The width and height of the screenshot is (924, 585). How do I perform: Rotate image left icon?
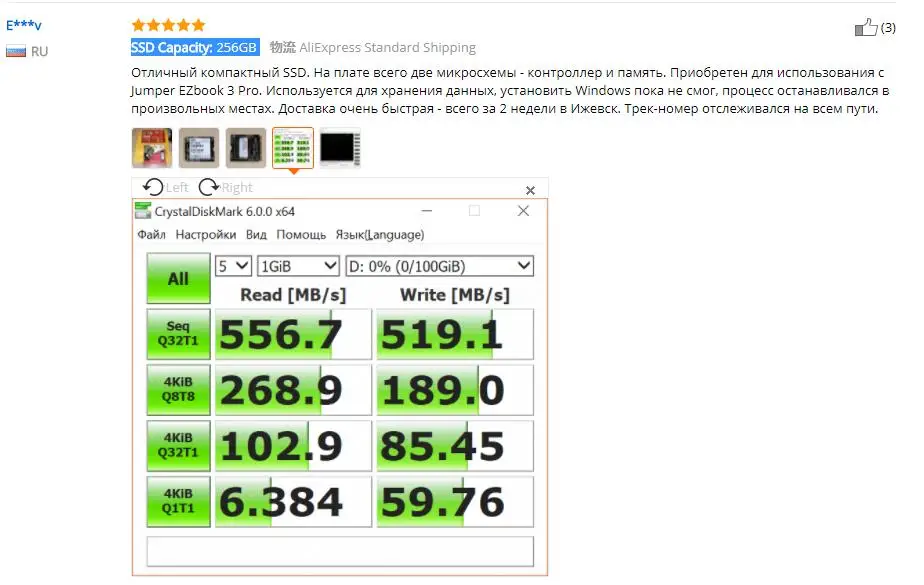(153, 187)
